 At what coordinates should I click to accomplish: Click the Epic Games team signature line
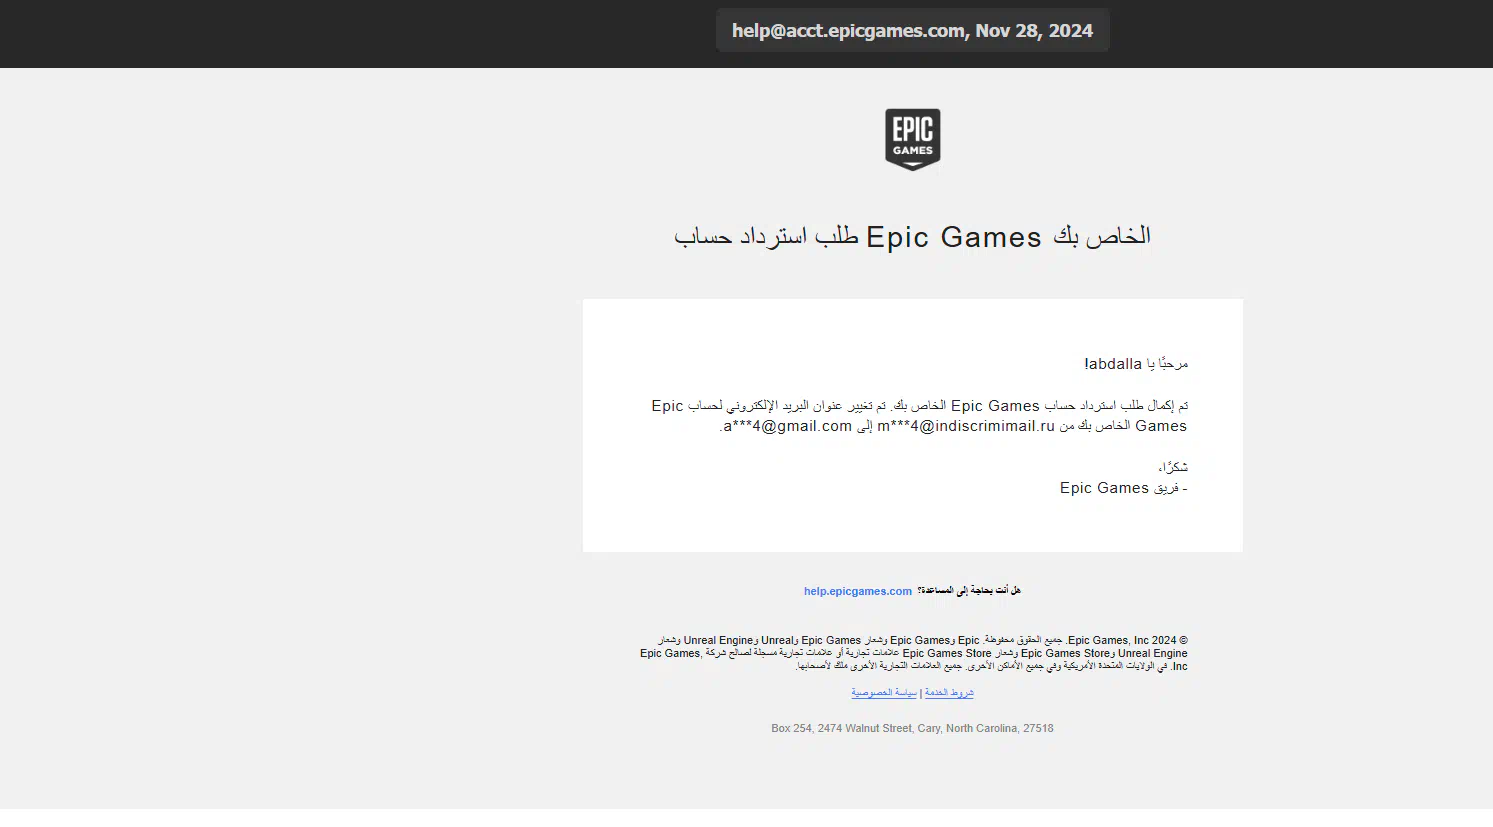(1123, 488)
